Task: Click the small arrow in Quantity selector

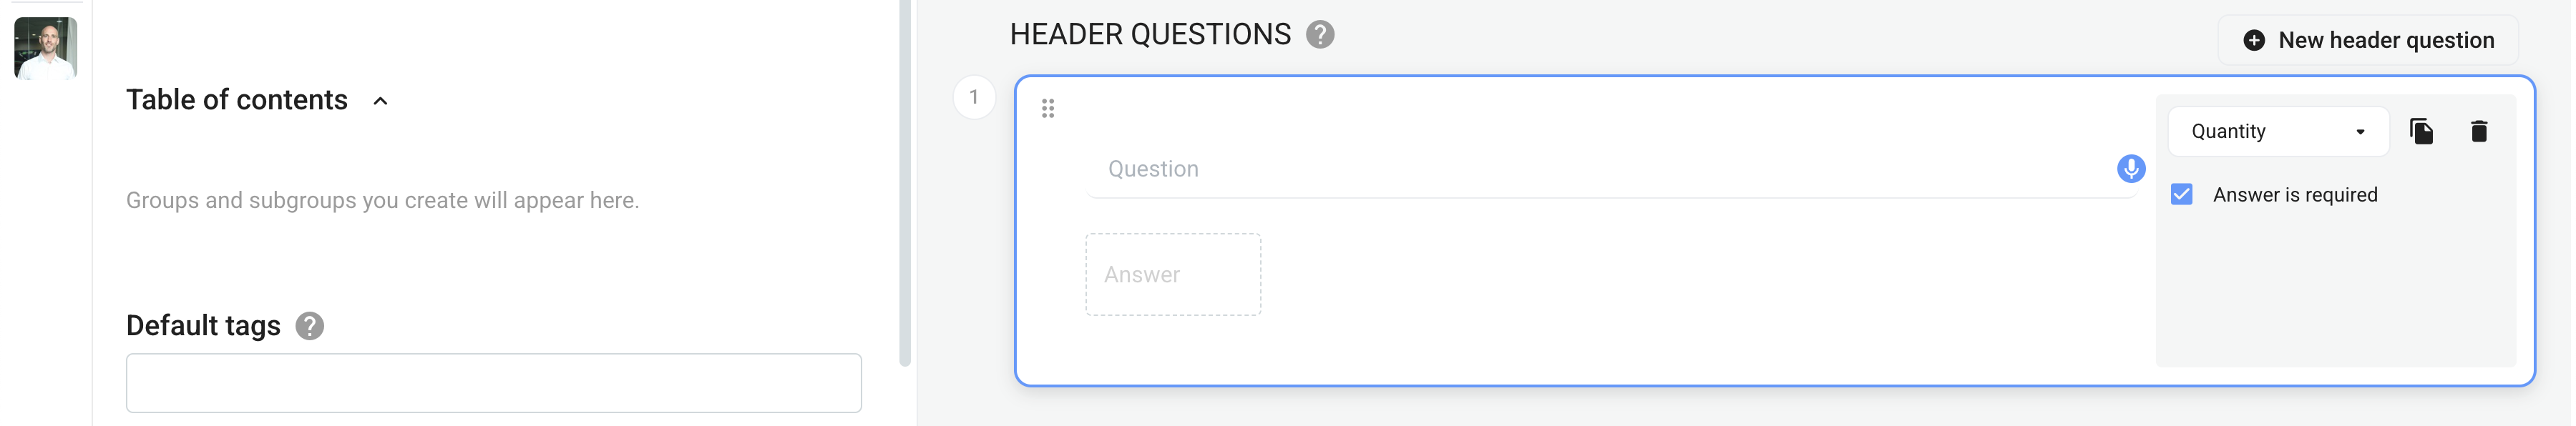Action: (x=2360, y=132)
